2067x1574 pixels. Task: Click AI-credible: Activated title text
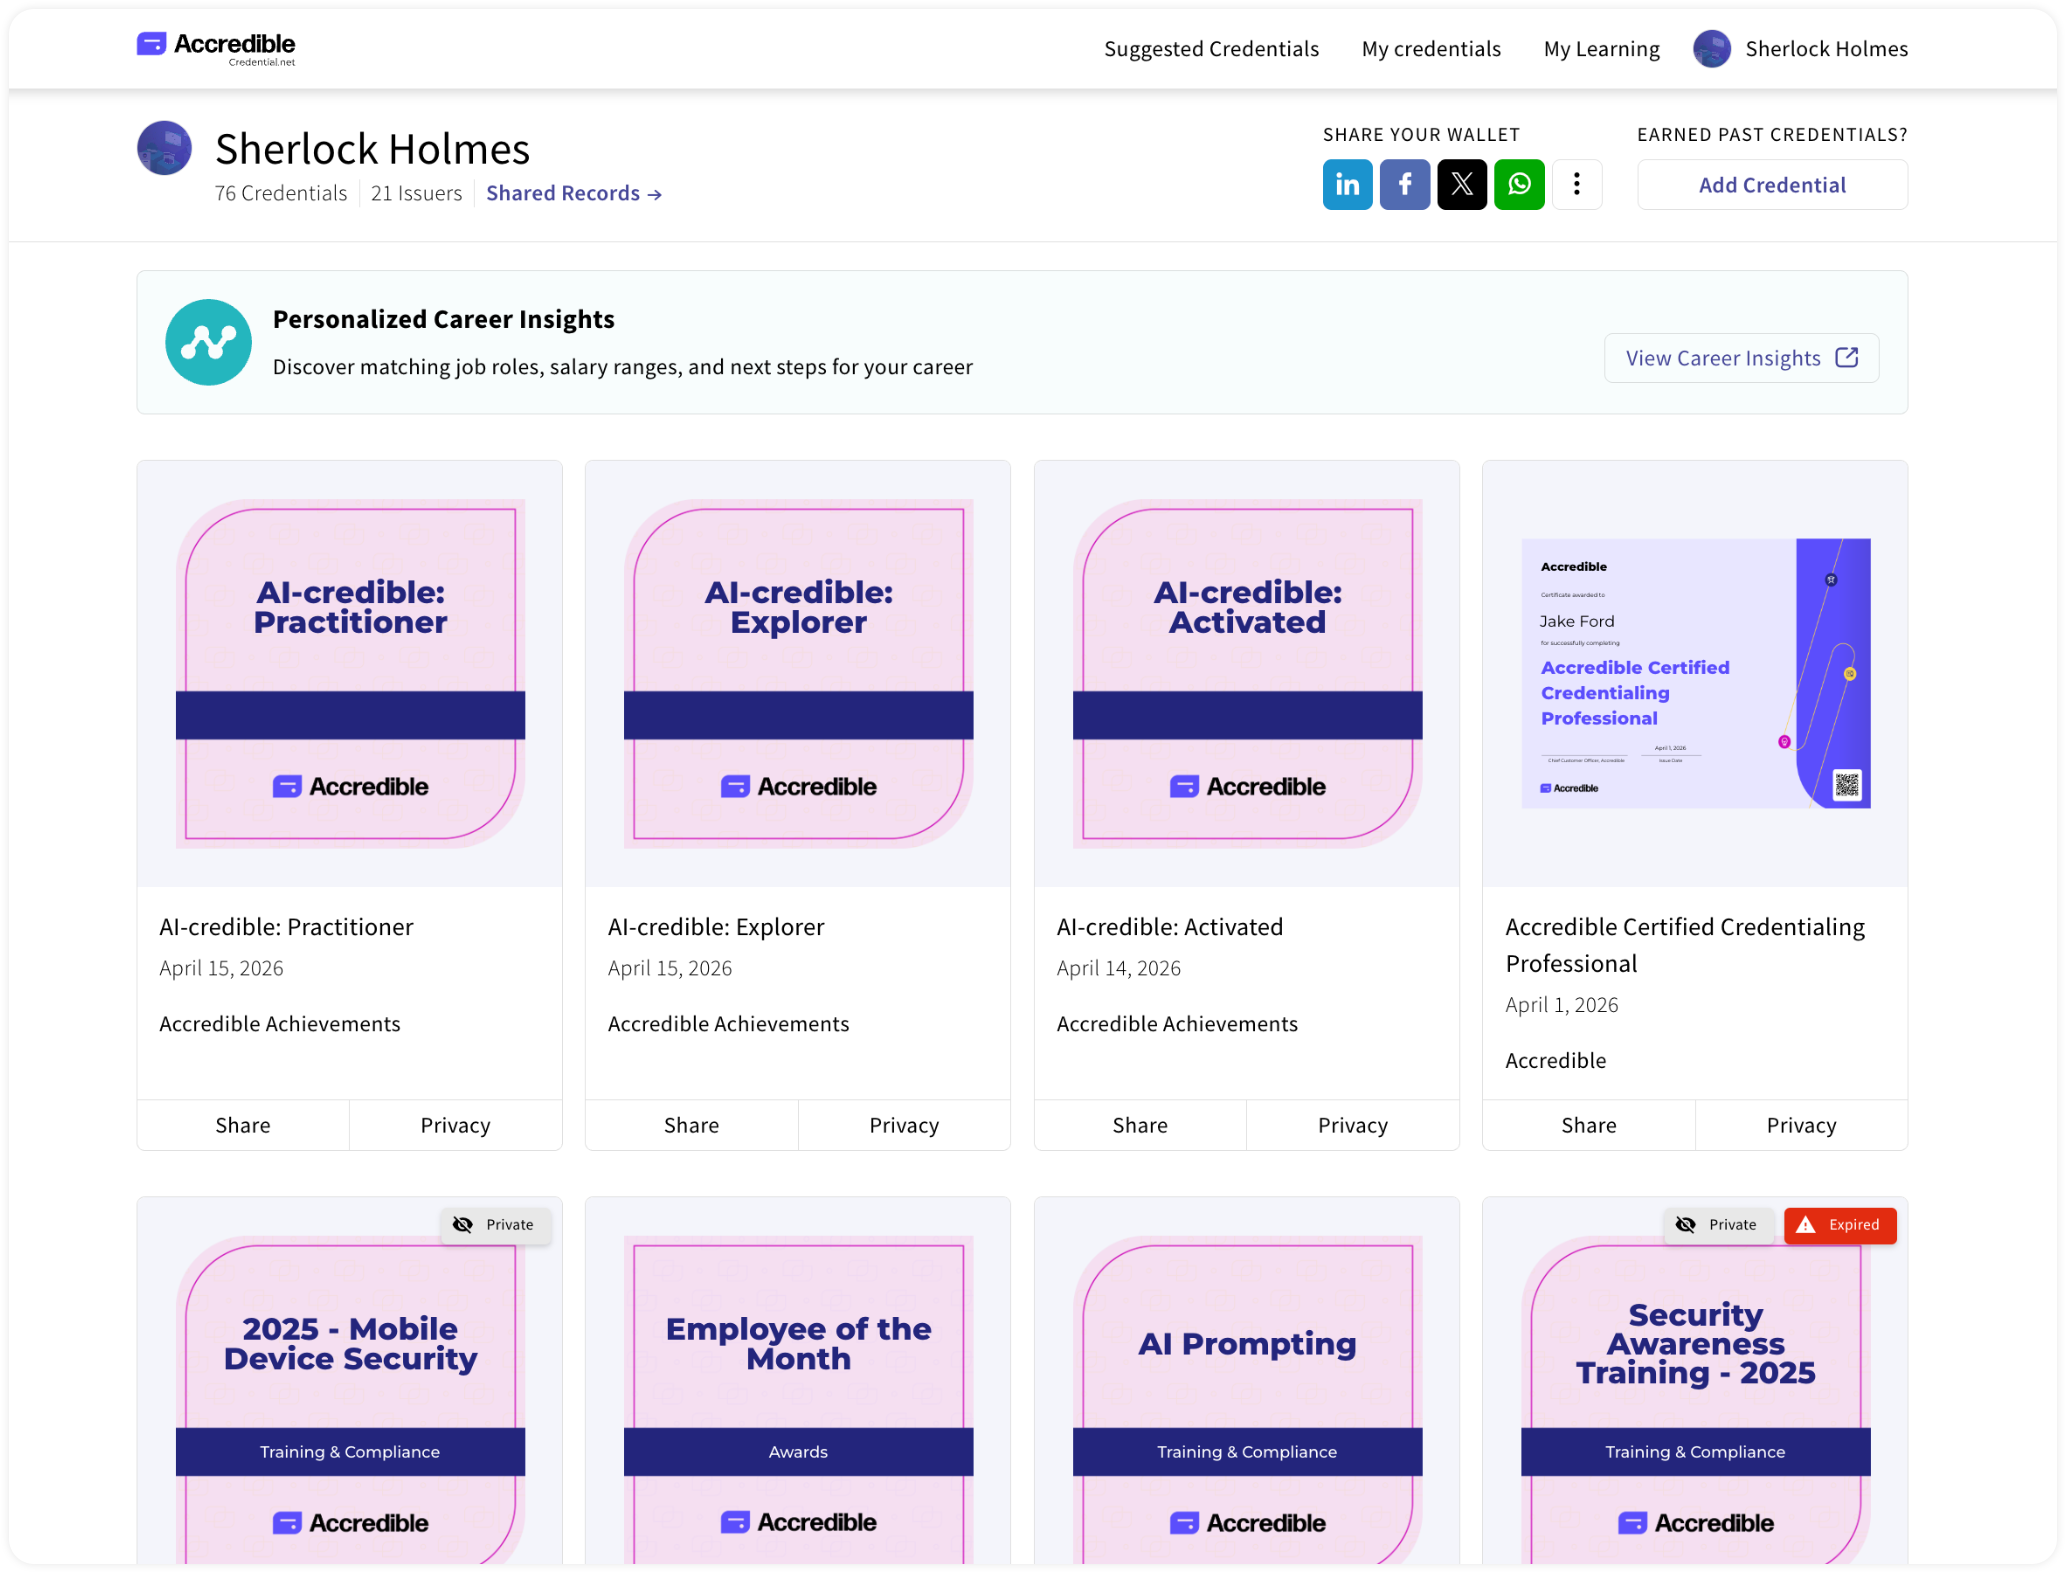point(1169,927)
